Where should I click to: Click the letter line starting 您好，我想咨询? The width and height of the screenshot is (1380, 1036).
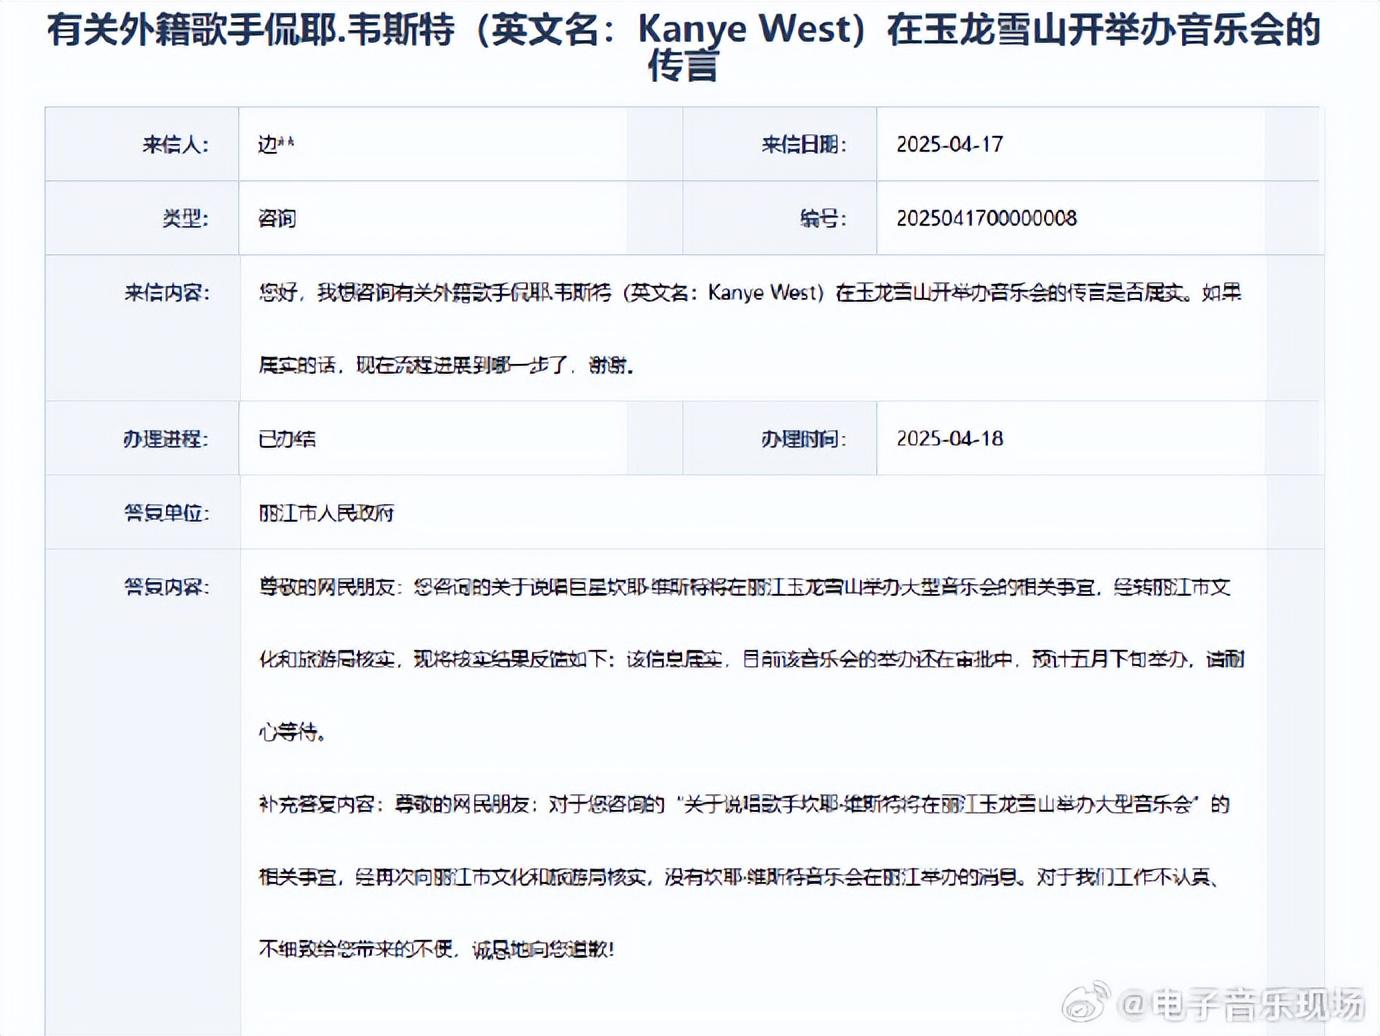tap(750, 293)
